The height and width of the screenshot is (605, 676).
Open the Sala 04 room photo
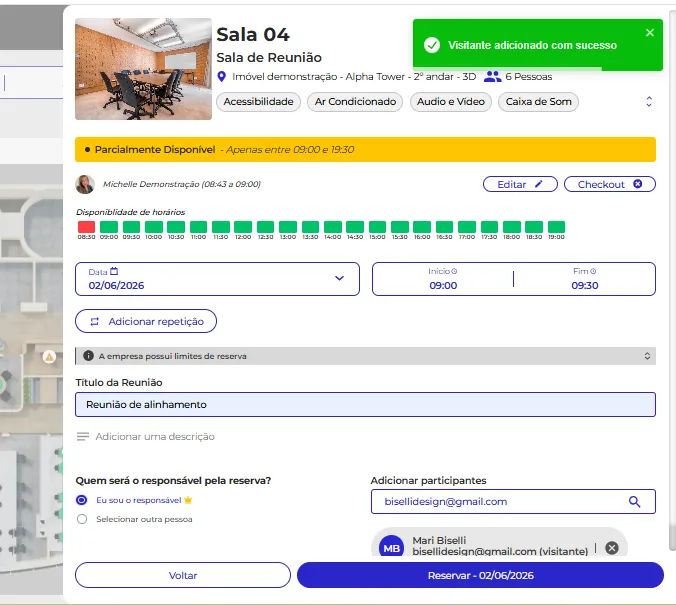[144, 69]
